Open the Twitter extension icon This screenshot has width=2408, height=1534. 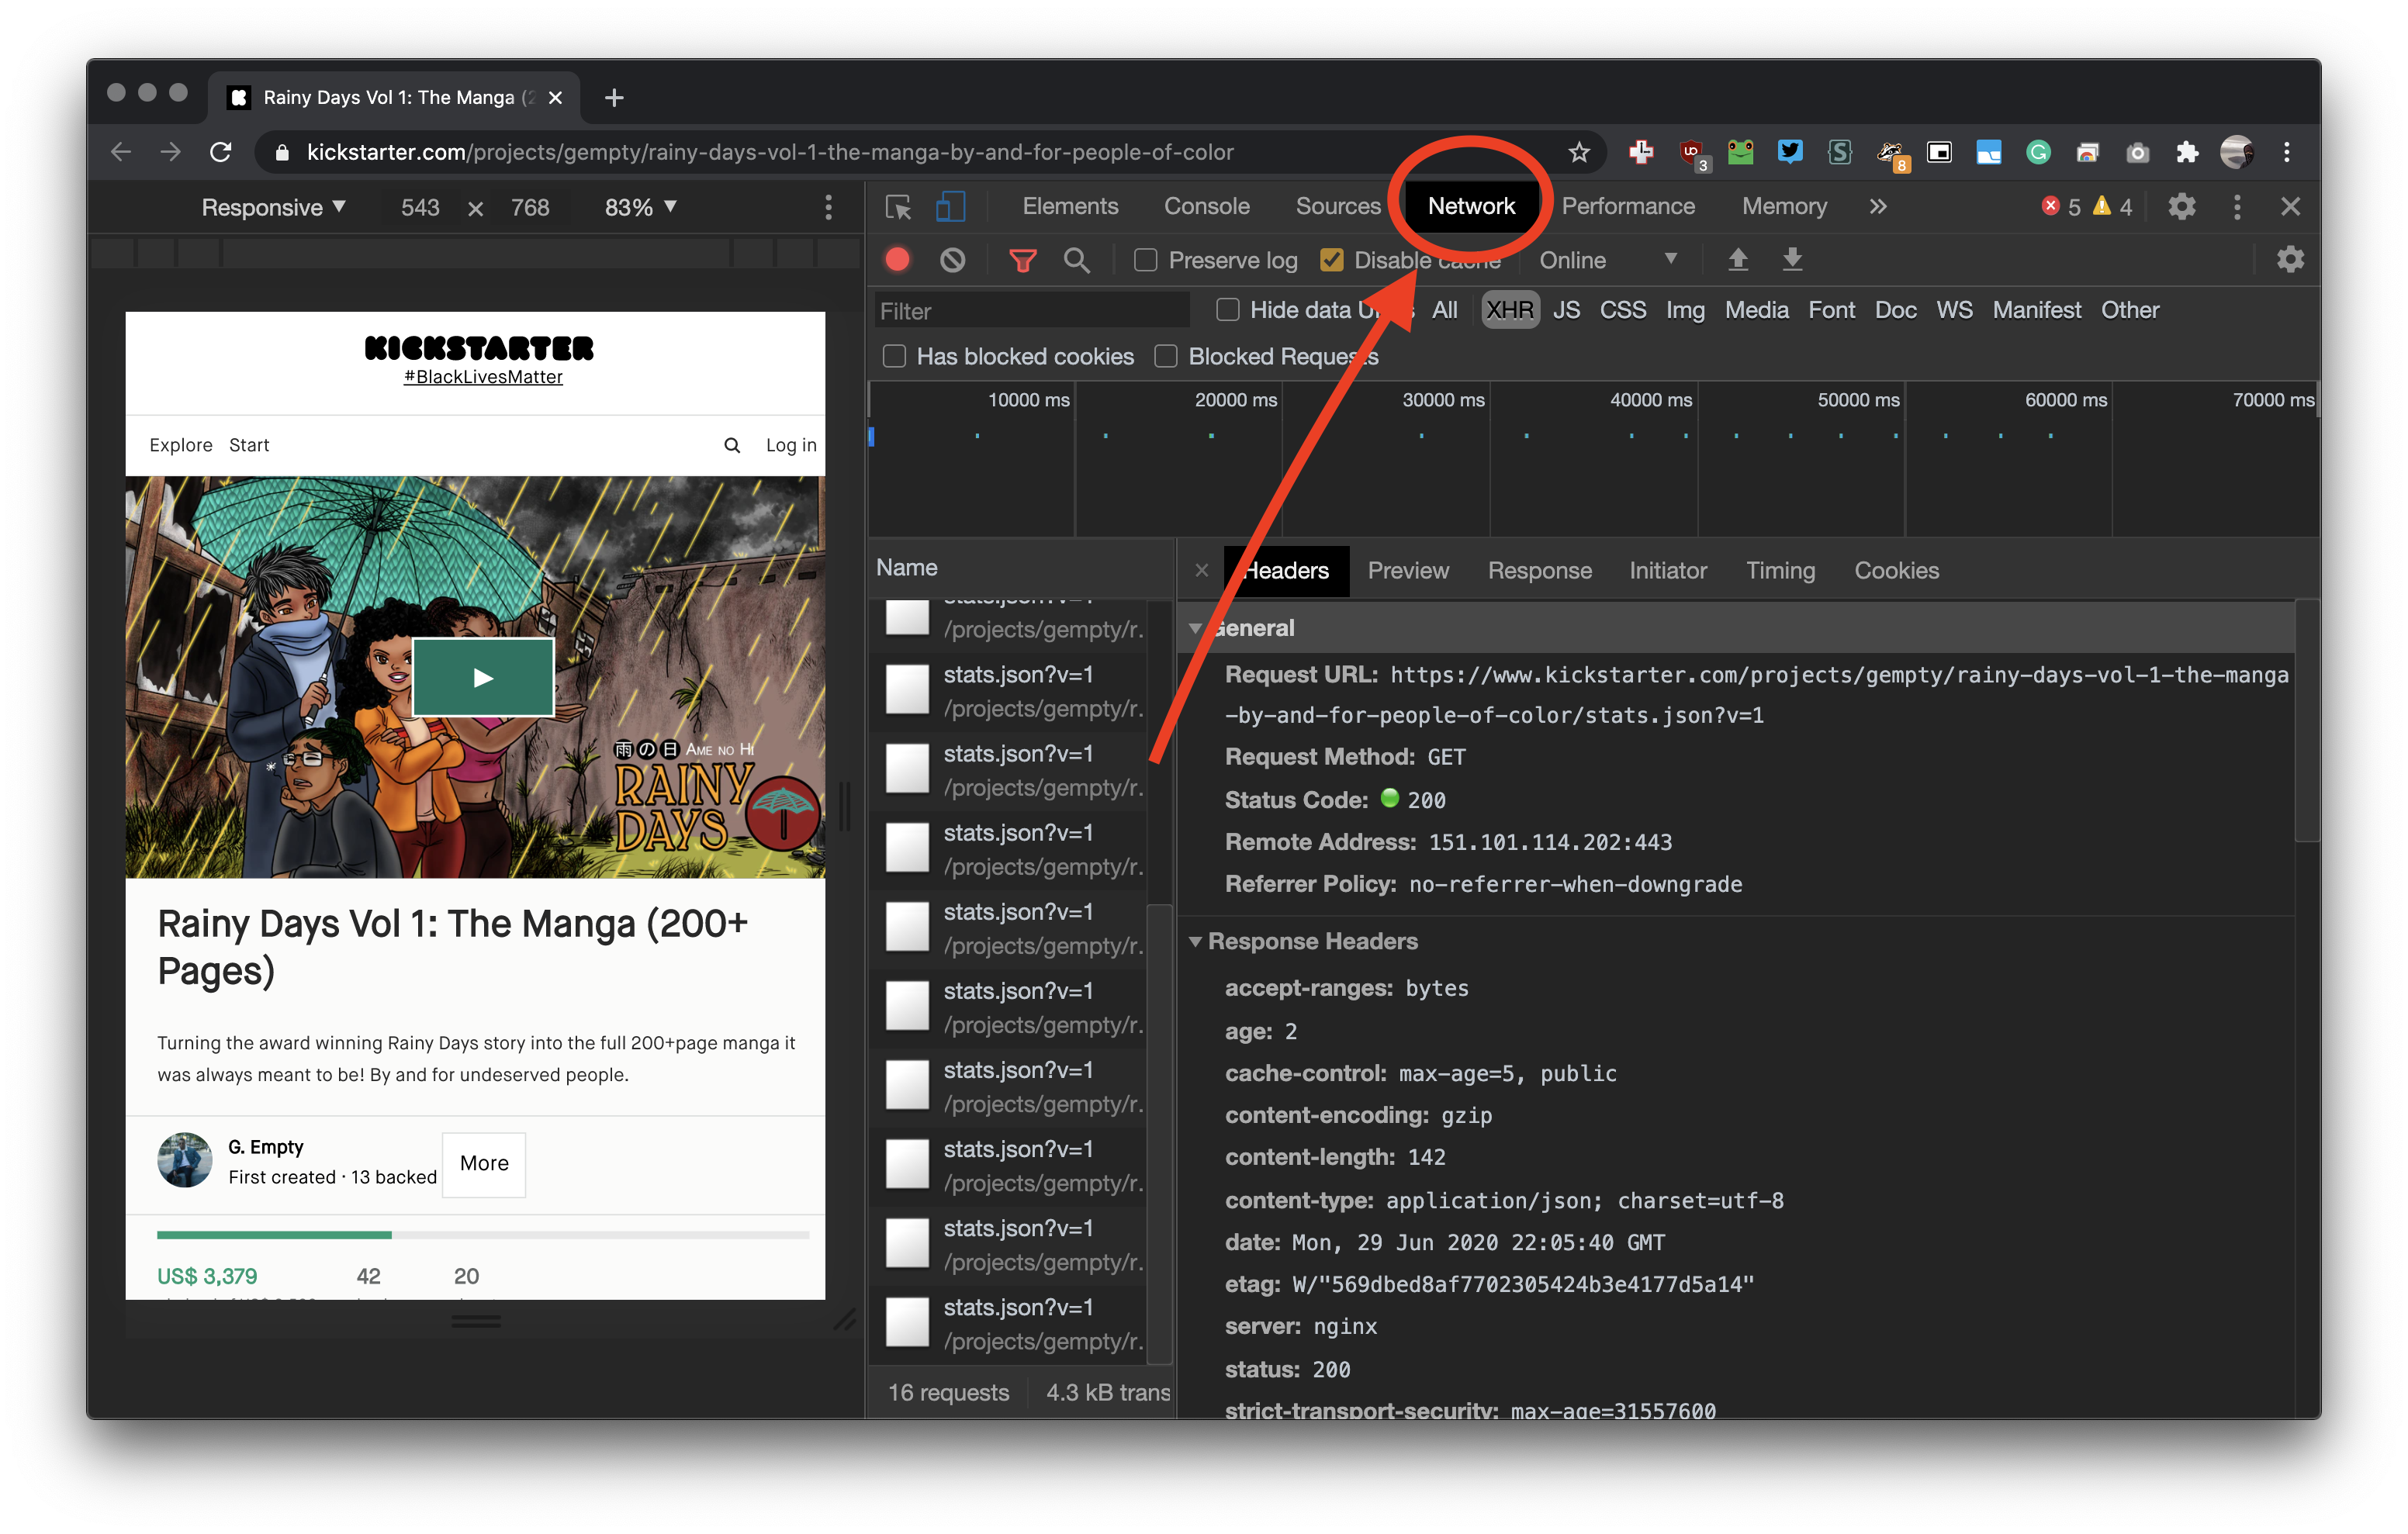(1790, 152)
